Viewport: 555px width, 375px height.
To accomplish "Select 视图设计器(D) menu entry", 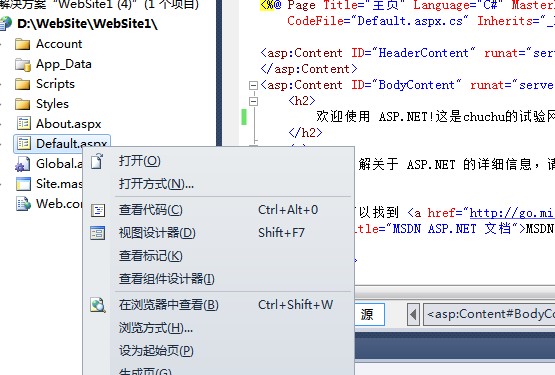I will pos(219,233).
